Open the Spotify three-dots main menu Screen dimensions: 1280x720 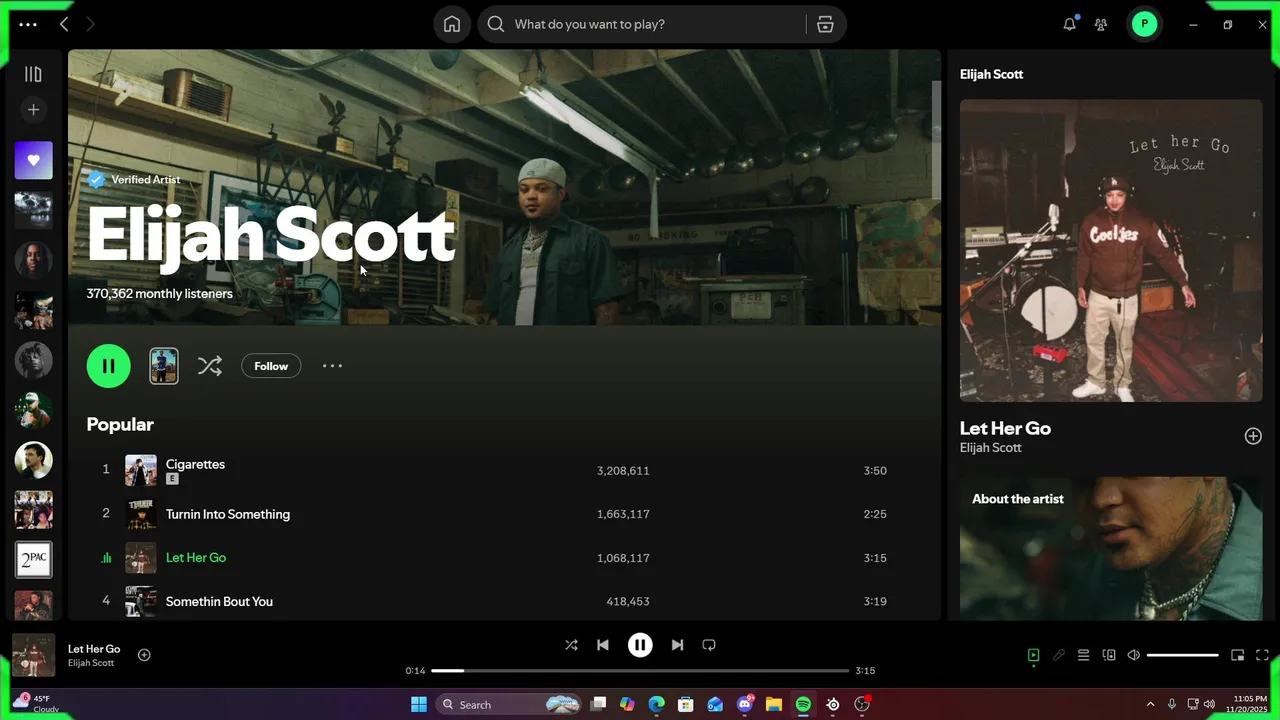[x=28, y=24]
